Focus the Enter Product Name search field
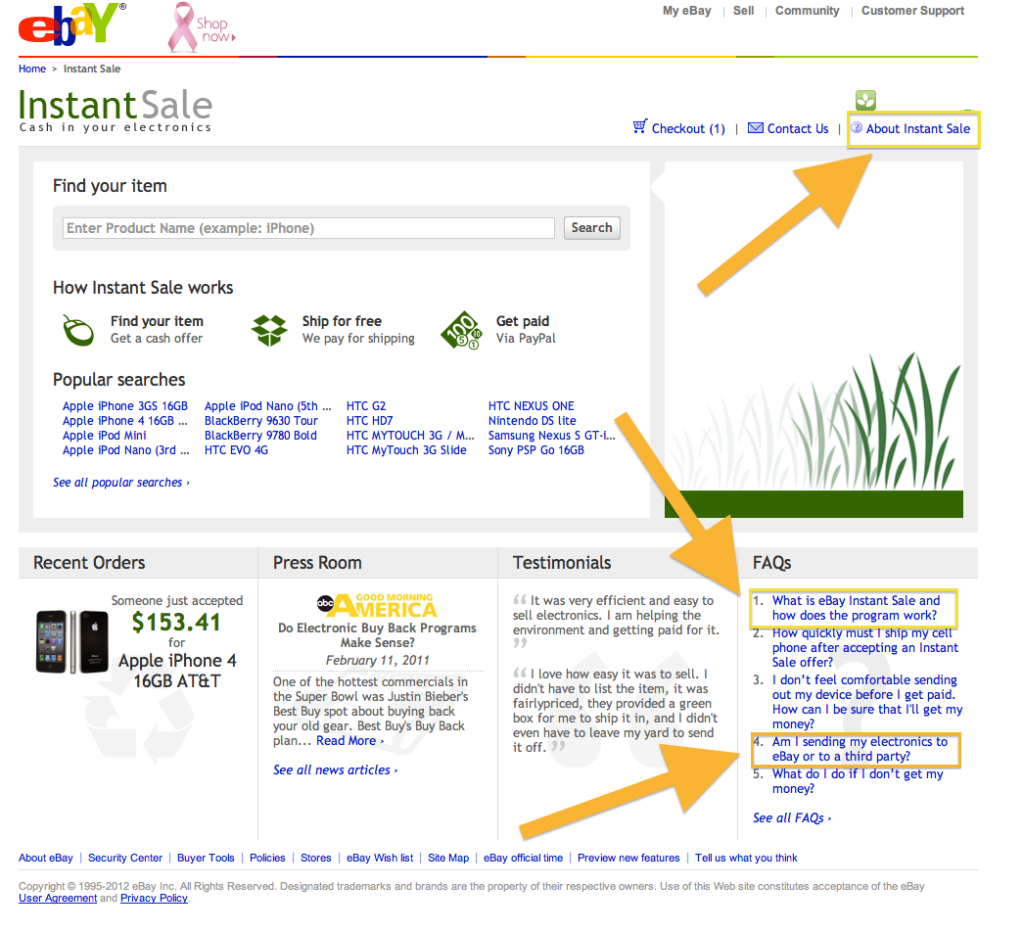This screenshot has width=1023, height=931. tap(309, 228)
